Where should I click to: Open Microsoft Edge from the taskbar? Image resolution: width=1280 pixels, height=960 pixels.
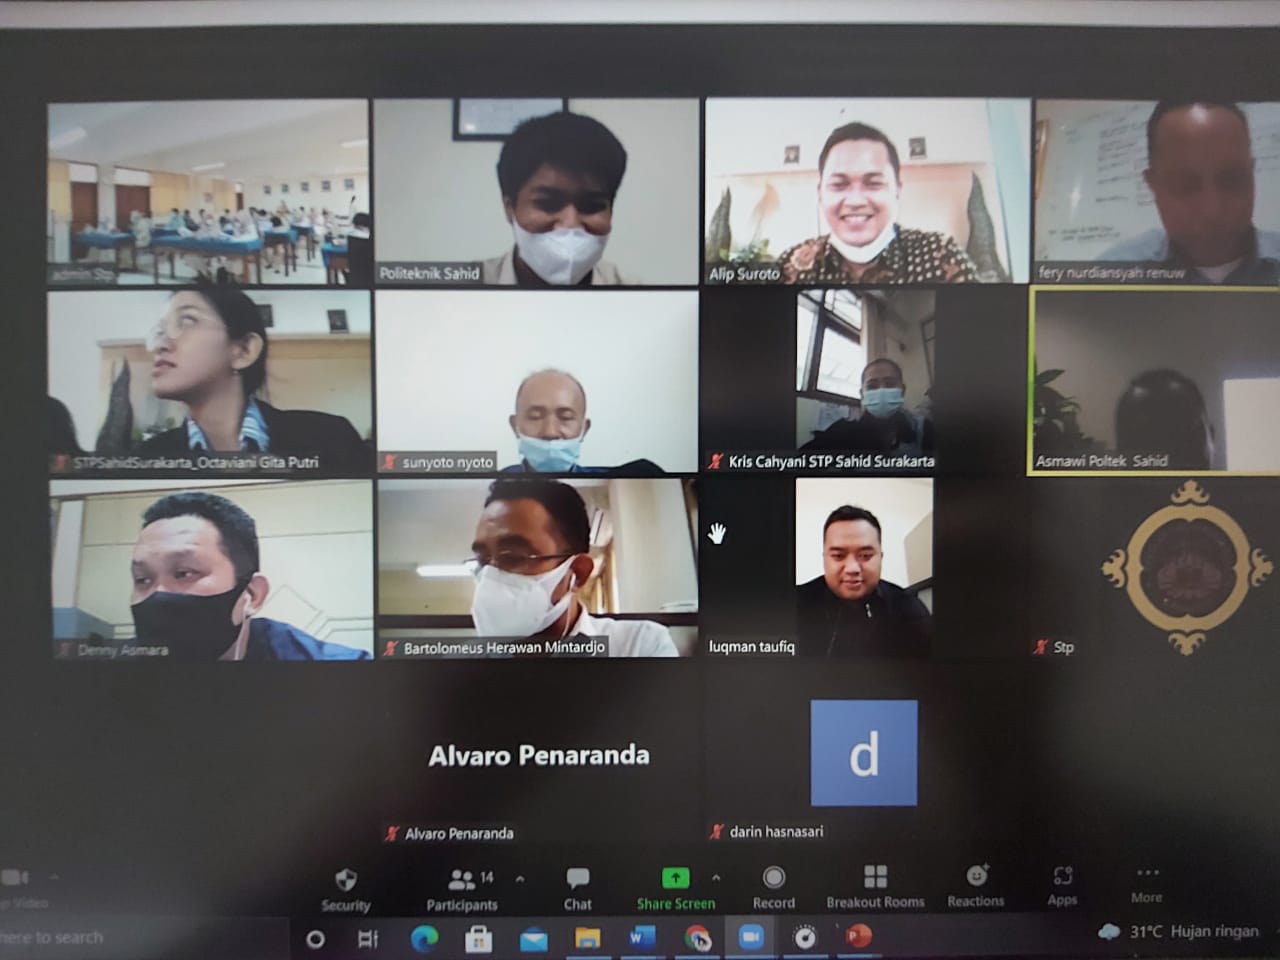[424, 939]
